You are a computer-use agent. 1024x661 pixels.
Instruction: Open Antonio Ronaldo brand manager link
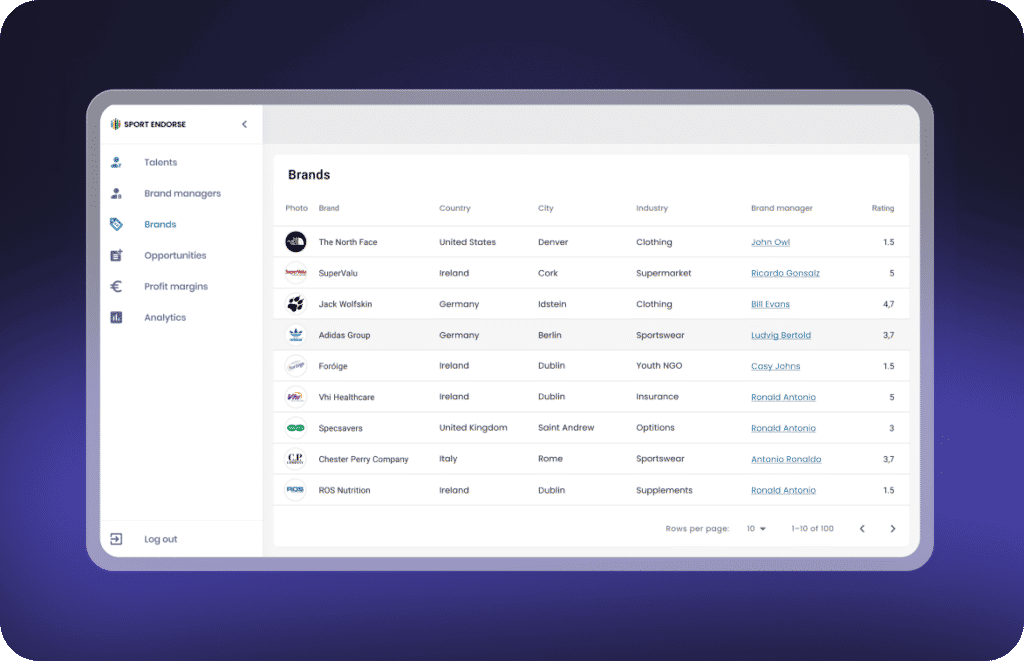click(786, 459)
